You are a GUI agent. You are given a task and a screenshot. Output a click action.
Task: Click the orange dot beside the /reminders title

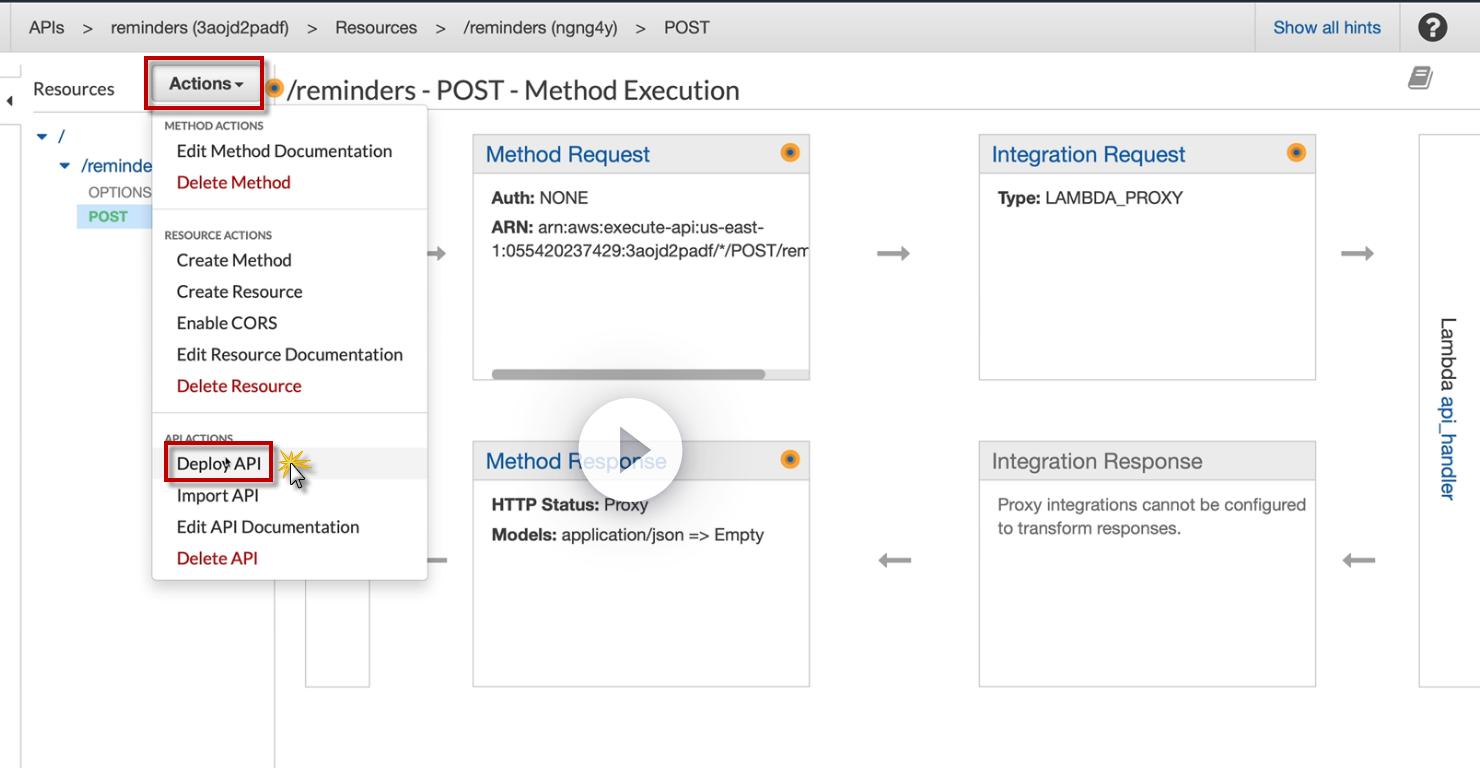point(273,89)
